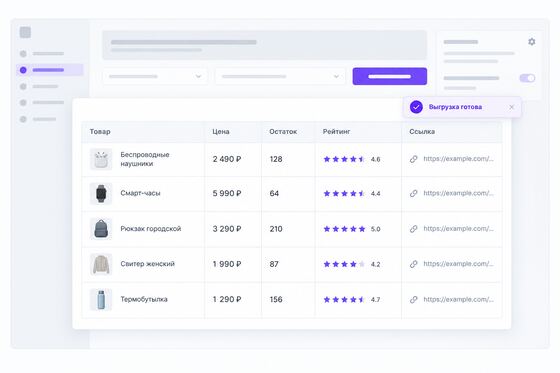Click the "Товар" column header

pos(100,131)
